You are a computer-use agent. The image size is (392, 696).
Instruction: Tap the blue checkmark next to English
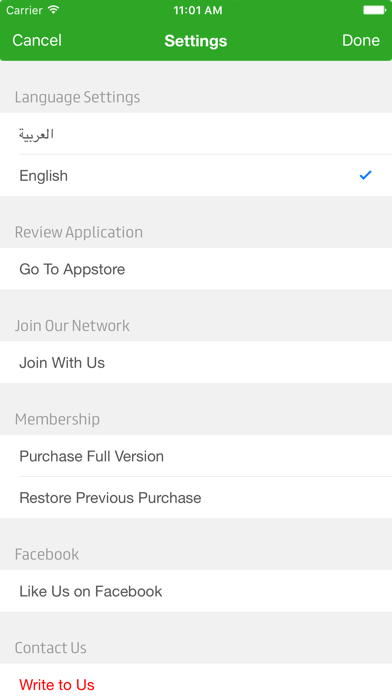pos(365,175)
